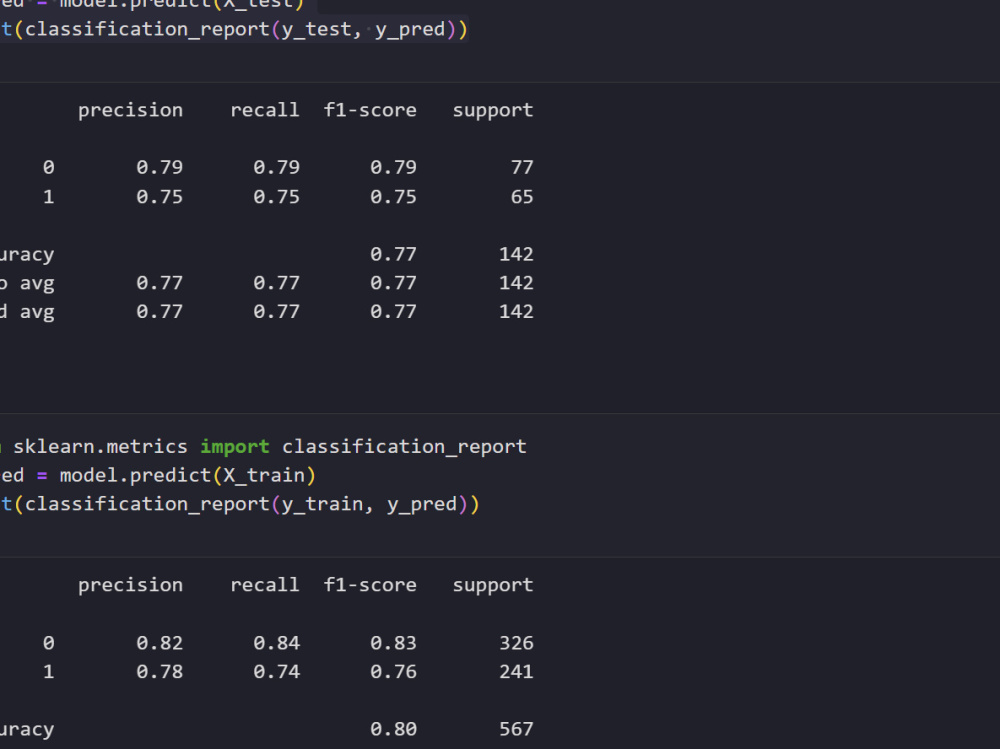This screenshot has height=749, width=1000.
Task: Click class 0 precision 0.79 in test report
Action: [x=159, y=167]
